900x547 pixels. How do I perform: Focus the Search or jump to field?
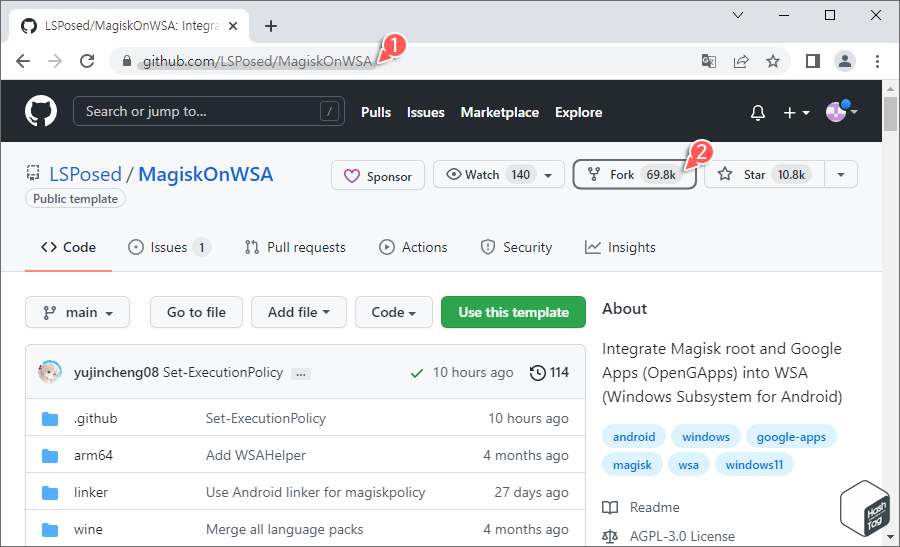coord(209,111)
